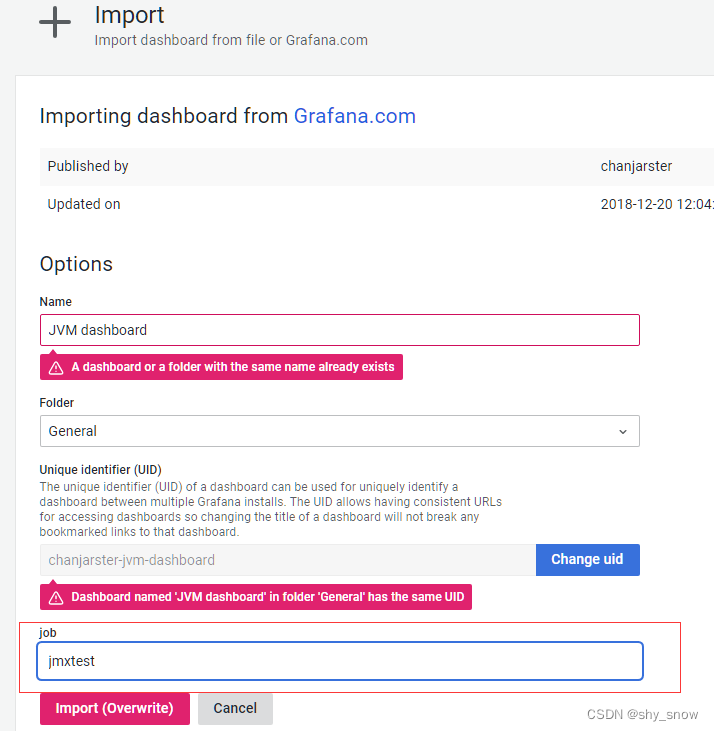This screenshot has width=714, height=731.
Task: Click the Cancel button
Action: click(235, 708)
